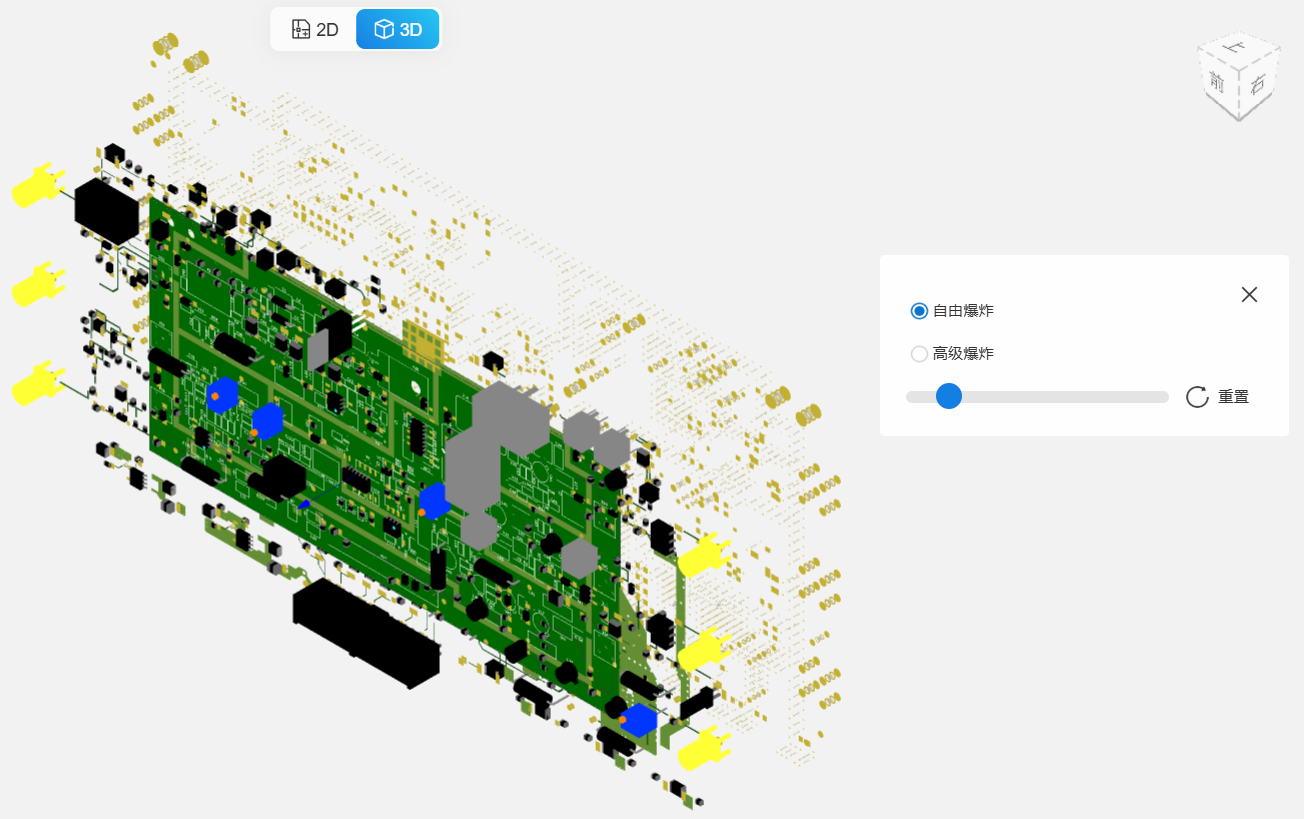Select the lowest yellow connector on the left side
The height and width of the screenshot is (819, 1304).
pyautogui.click(x=36, y=385)
